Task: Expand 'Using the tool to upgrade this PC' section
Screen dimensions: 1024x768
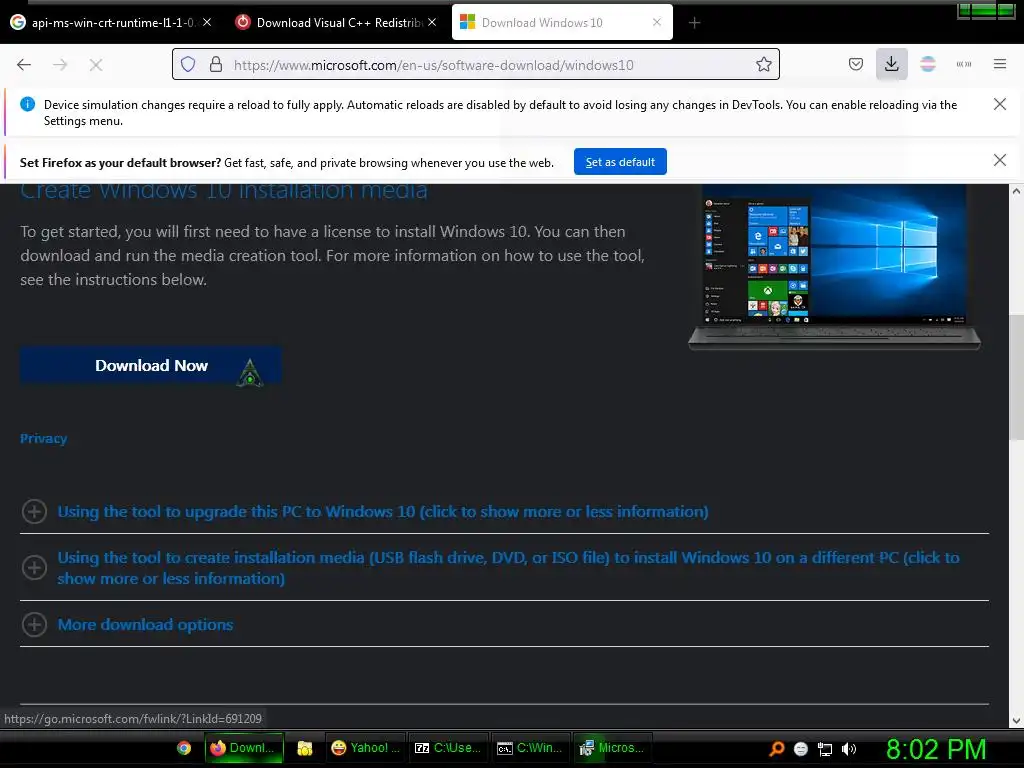Action: tap(383, 511)
